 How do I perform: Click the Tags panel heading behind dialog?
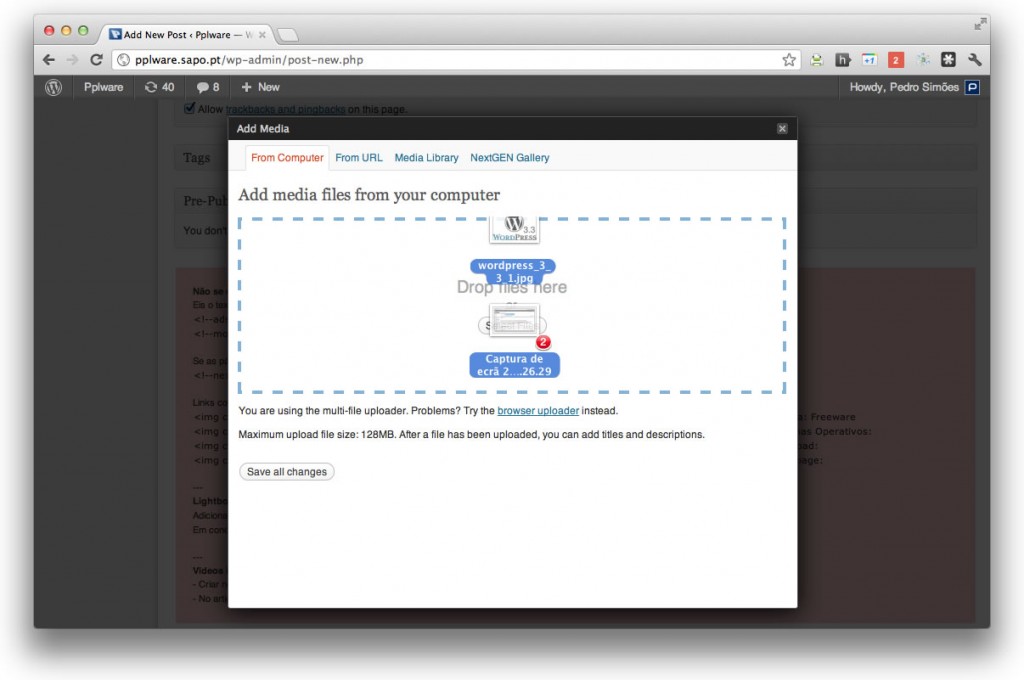click(x=197, y=157)
